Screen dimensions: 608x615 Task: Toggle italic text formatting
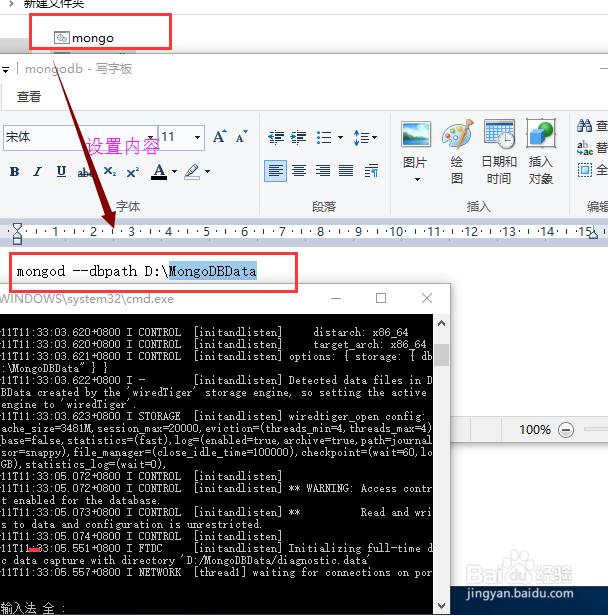[x=38, y=171]
